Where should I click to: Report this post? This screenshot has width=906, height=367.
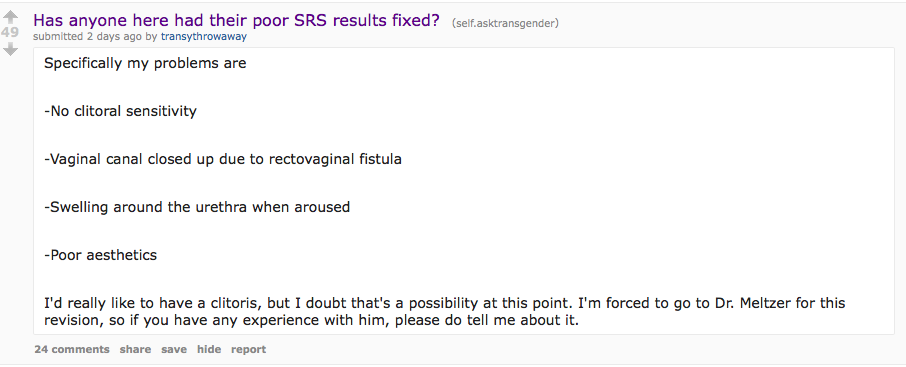[248, 349]
